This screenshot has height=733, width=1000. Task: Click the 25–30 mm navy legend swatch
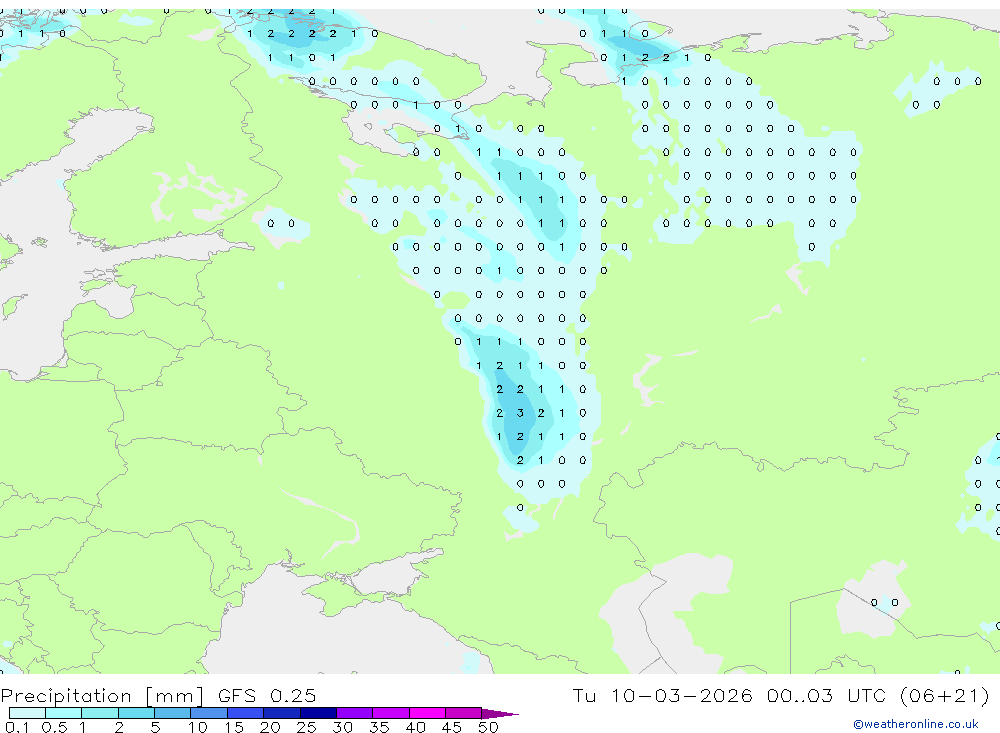pyautogui.click(x=318, y=713)
